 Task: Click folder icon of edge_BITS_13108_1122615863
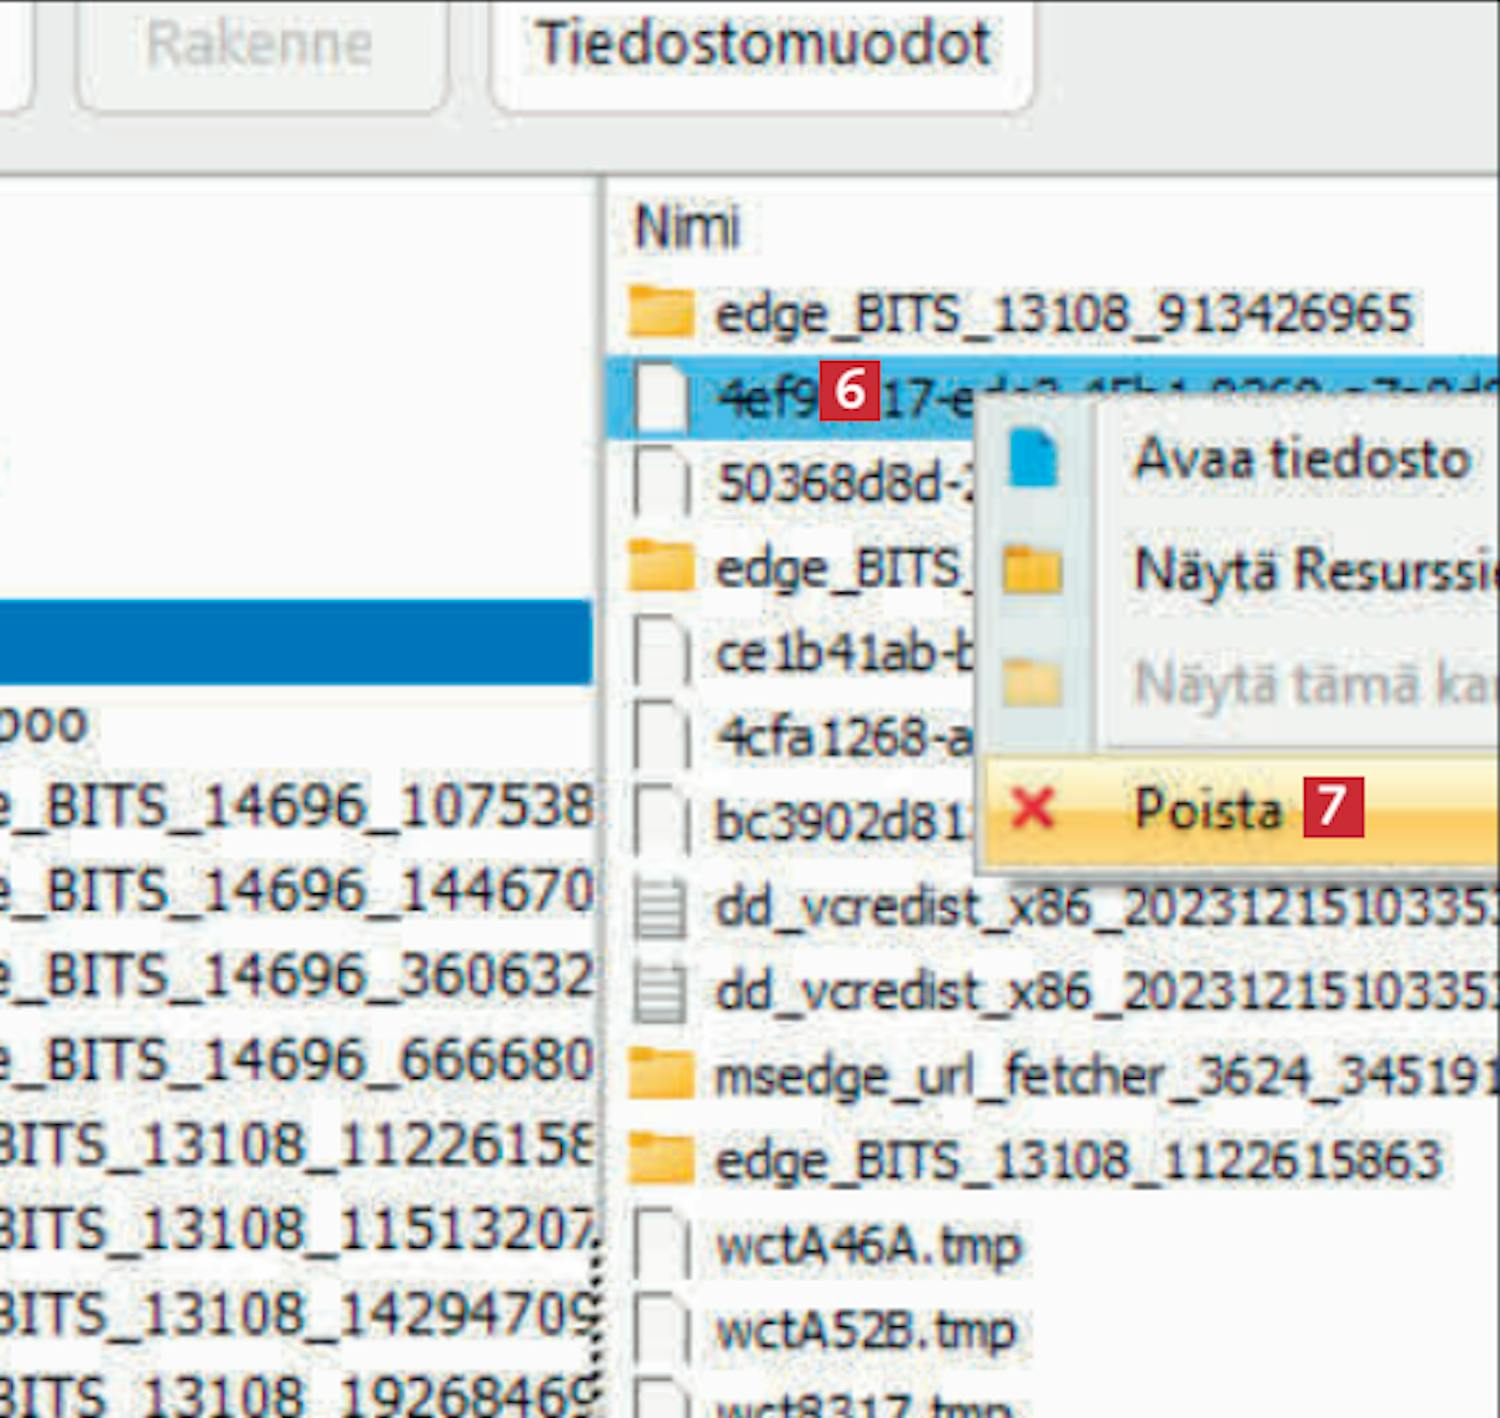click(x=661, y=1161)
